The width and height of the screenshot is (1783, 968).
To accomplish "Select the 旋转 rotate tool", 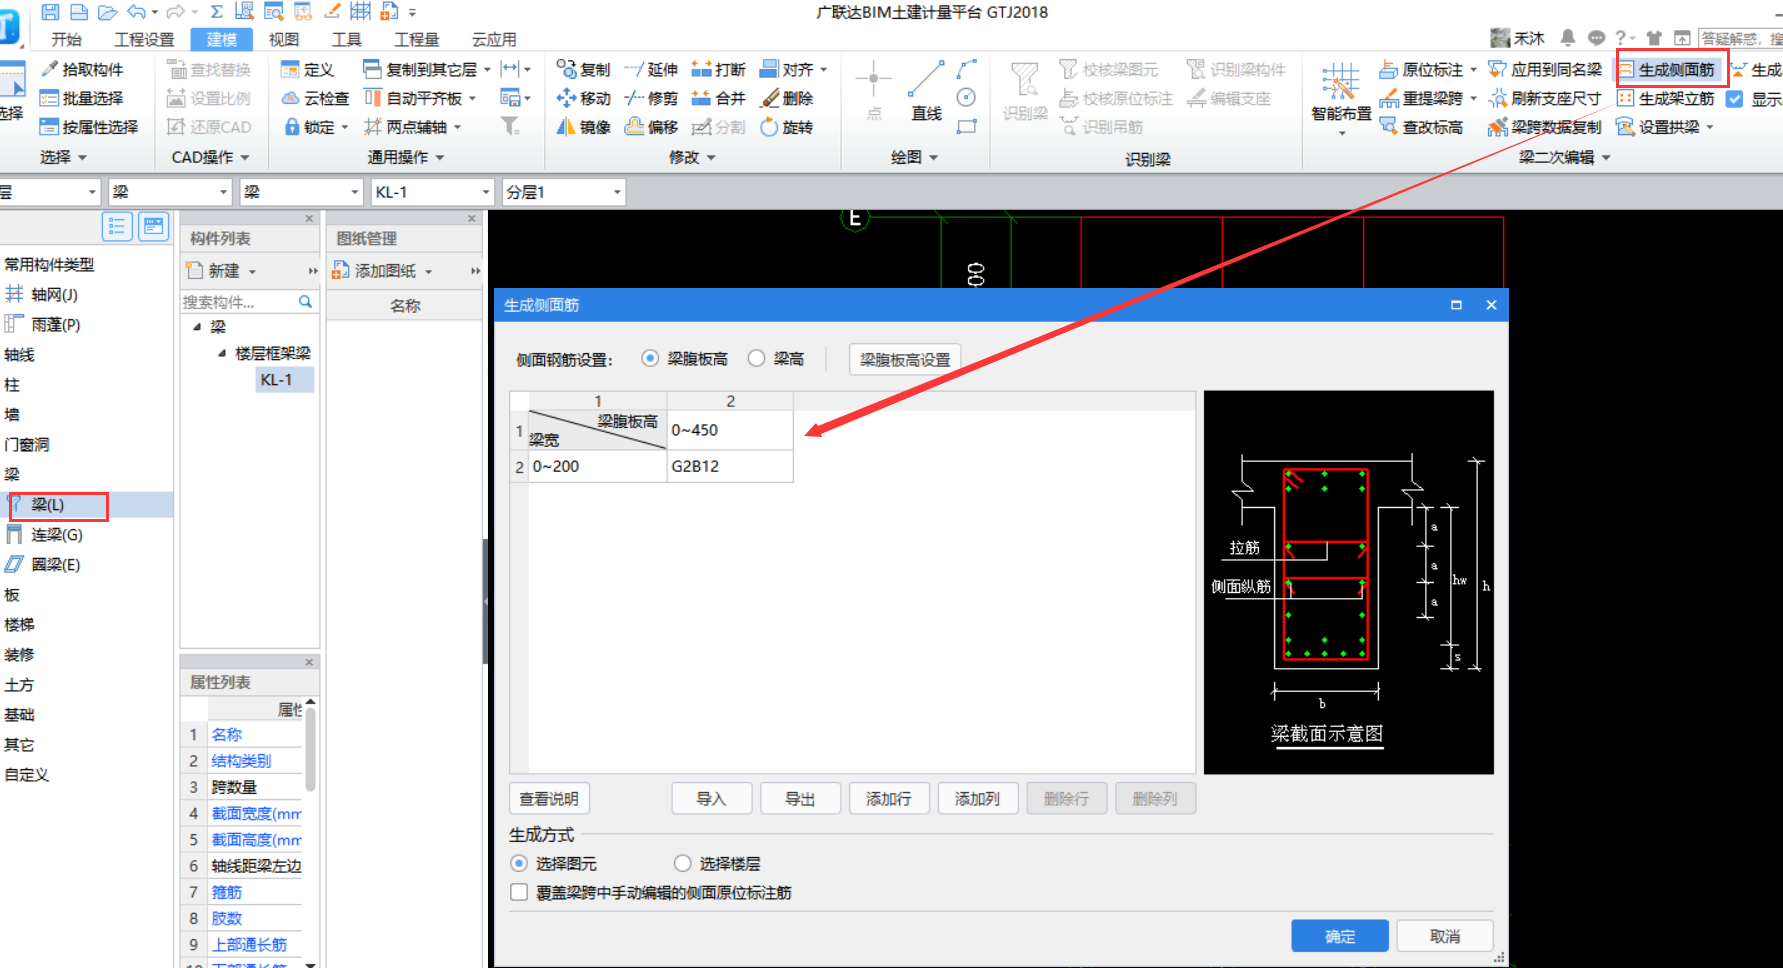I will coord(787,127).
